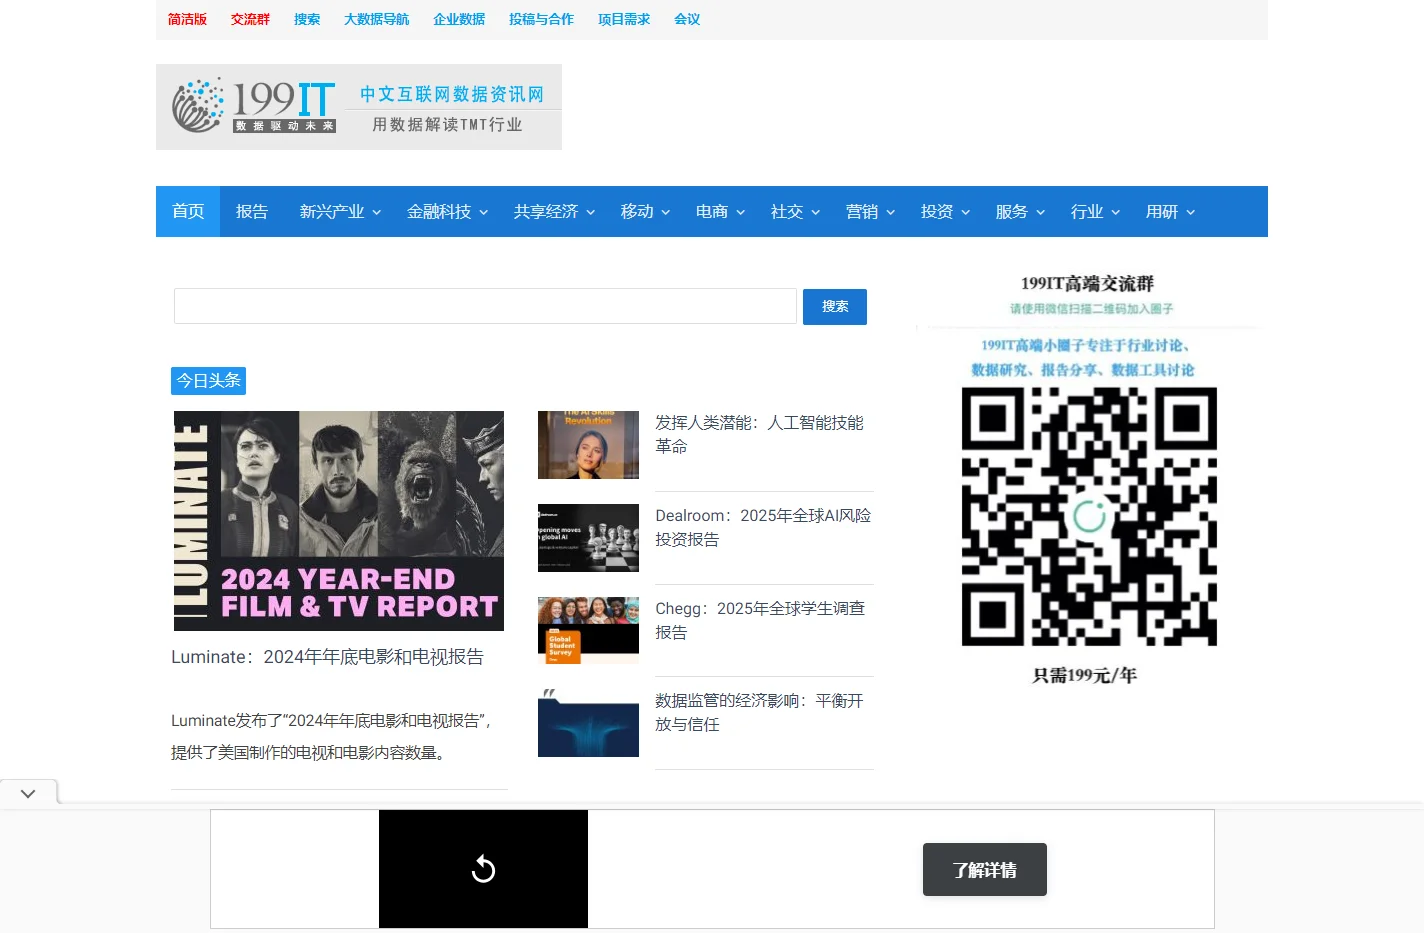Open the AI Skills Revolution thumbnail
The height and width of the screenshot is (933, 1424).
point(588,445)
